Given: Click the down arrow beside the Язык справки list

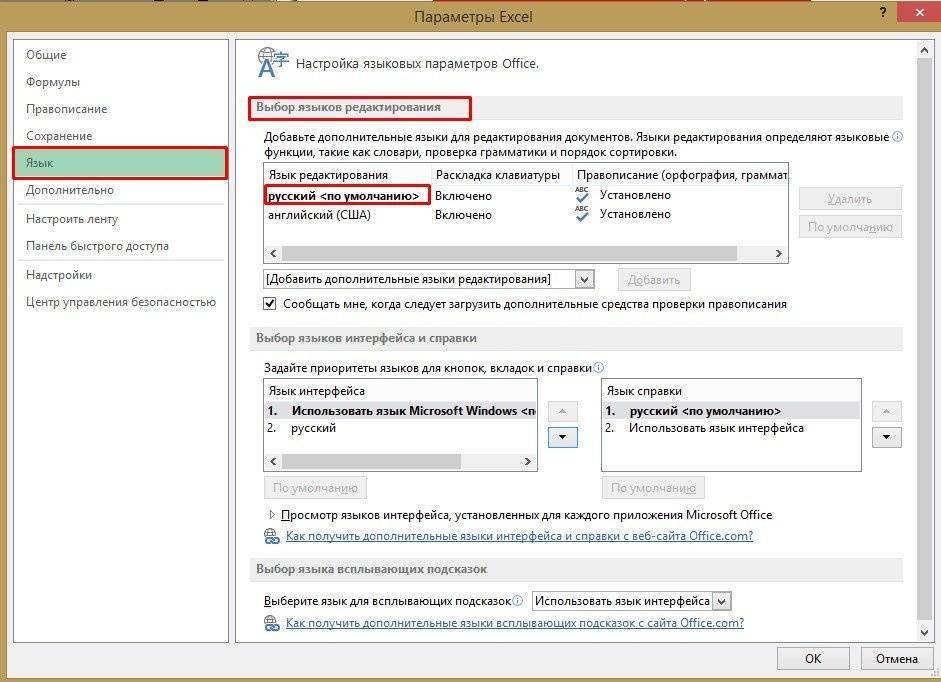Looking at the screenshot, I should tap(885, 437).
